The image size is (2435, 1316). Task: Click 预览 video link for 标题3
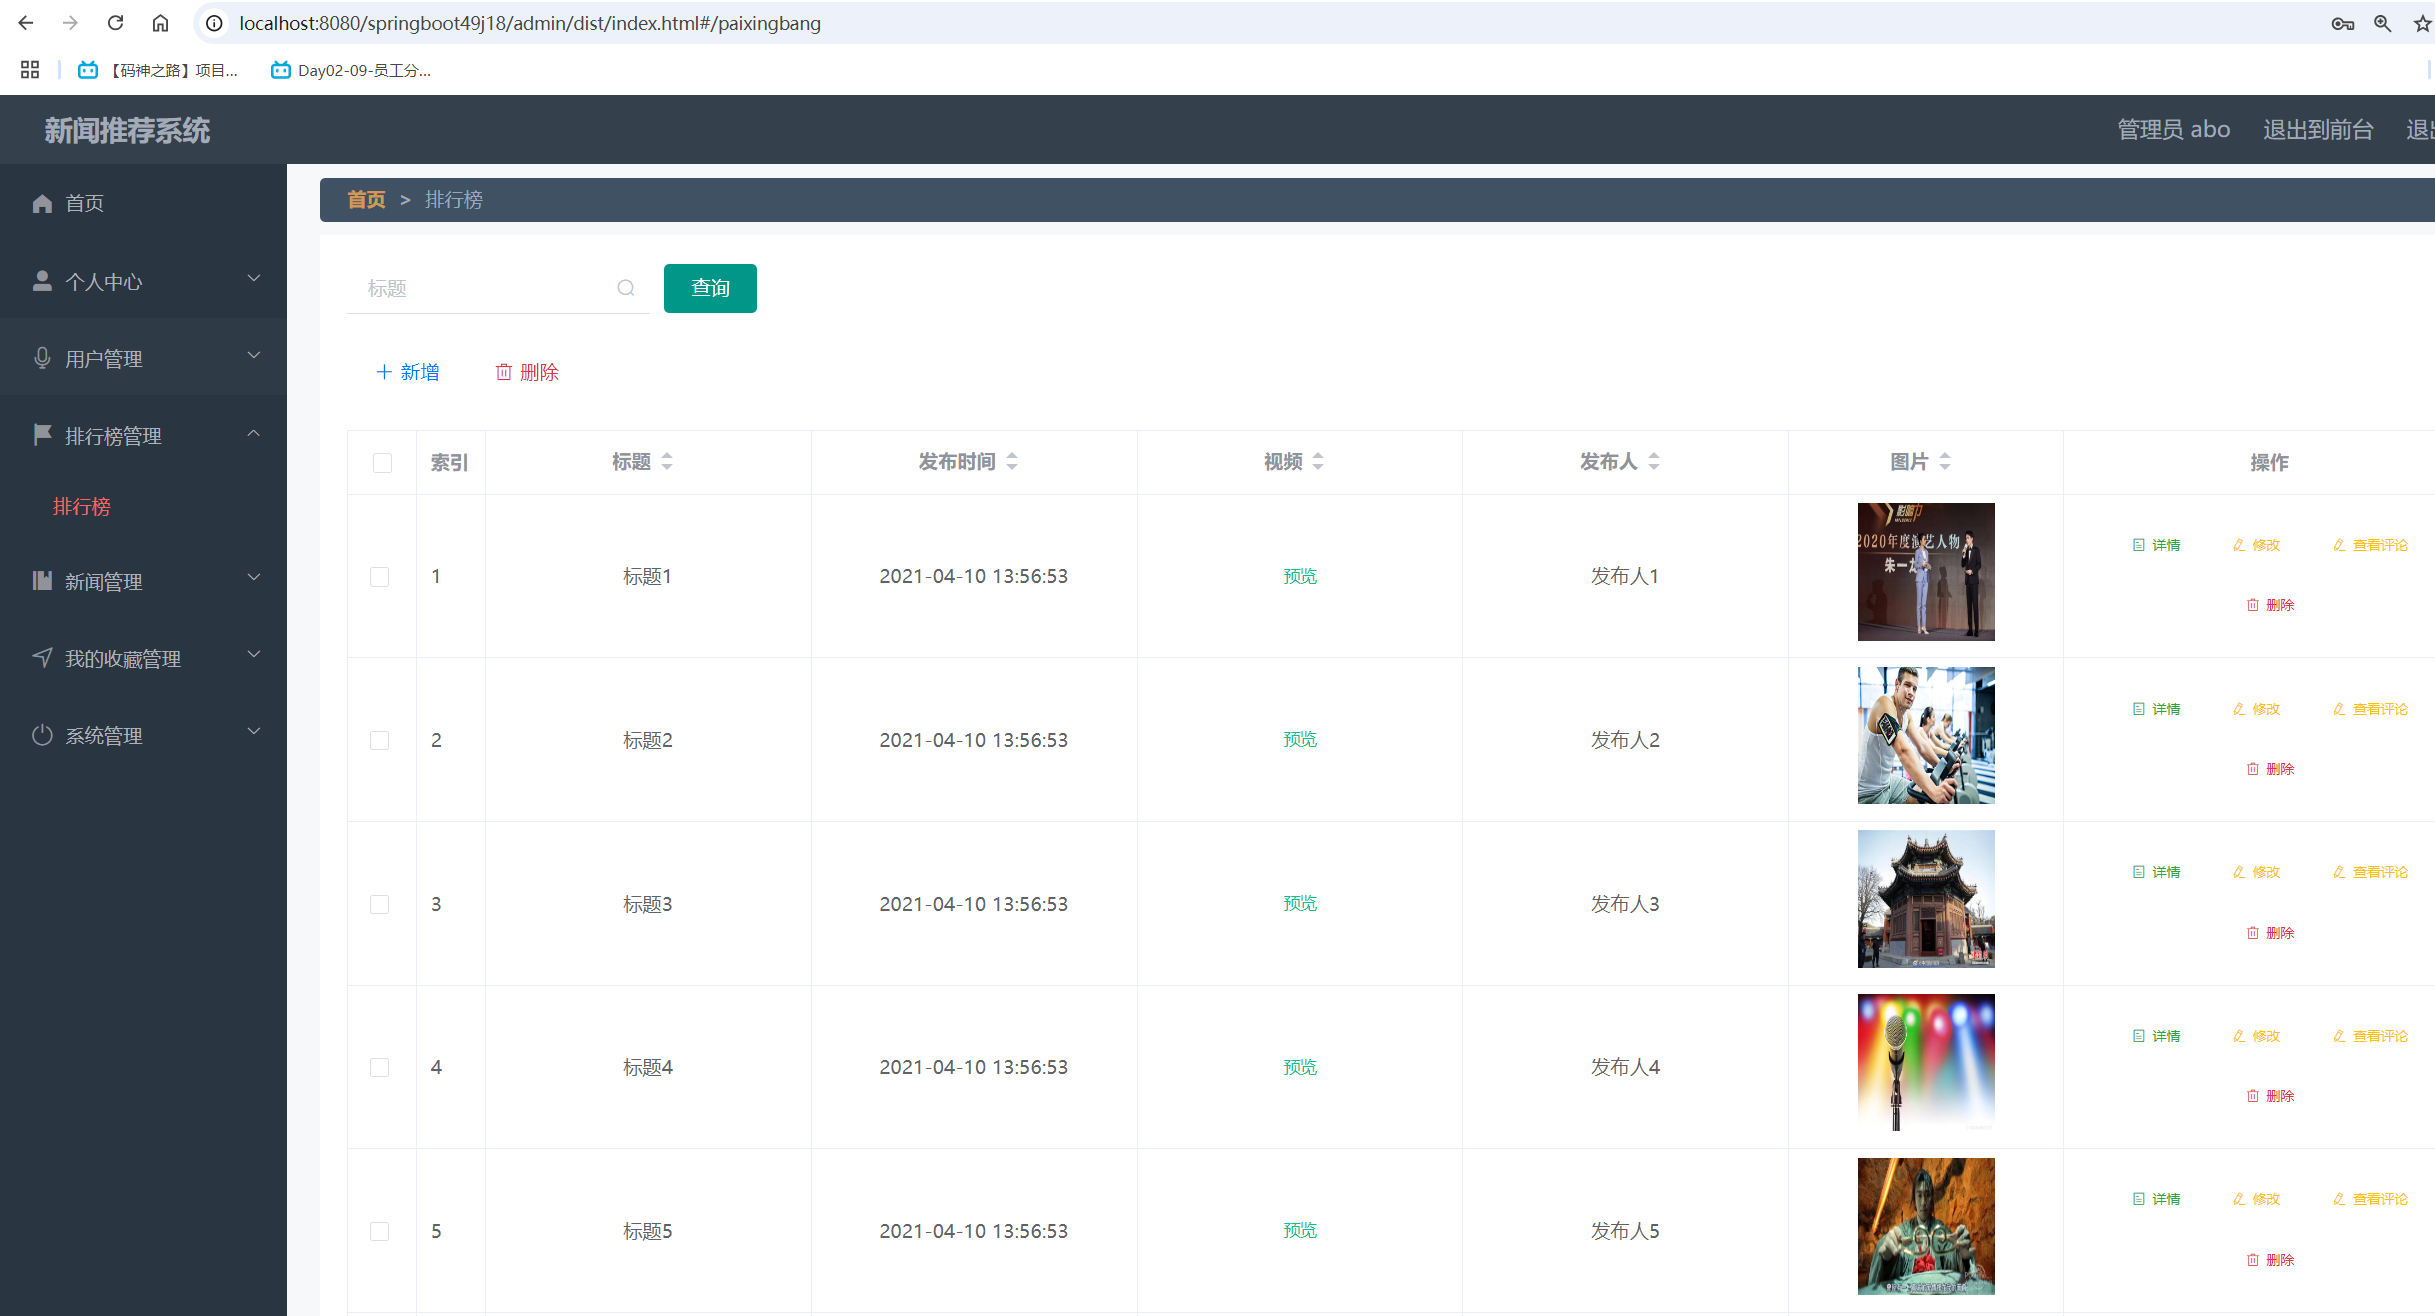[1300, 904]
